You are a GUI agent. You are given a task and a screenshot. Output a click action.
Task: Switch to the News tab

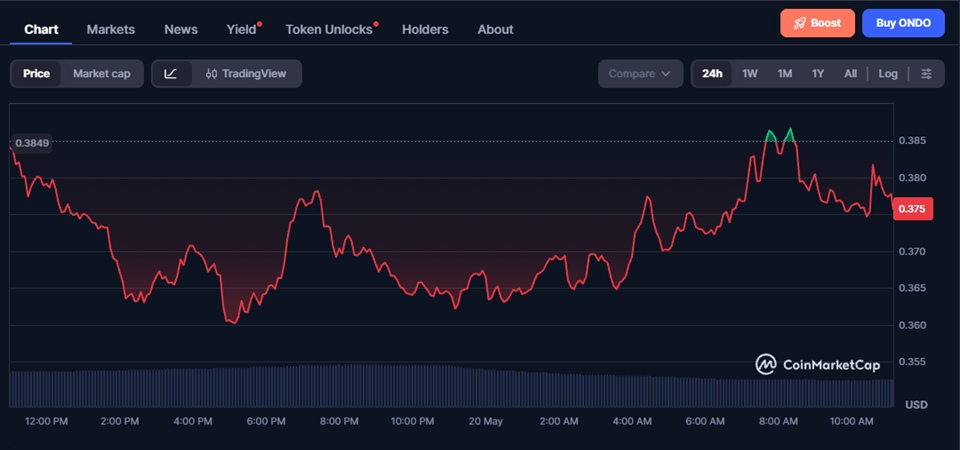coord(181,29)
